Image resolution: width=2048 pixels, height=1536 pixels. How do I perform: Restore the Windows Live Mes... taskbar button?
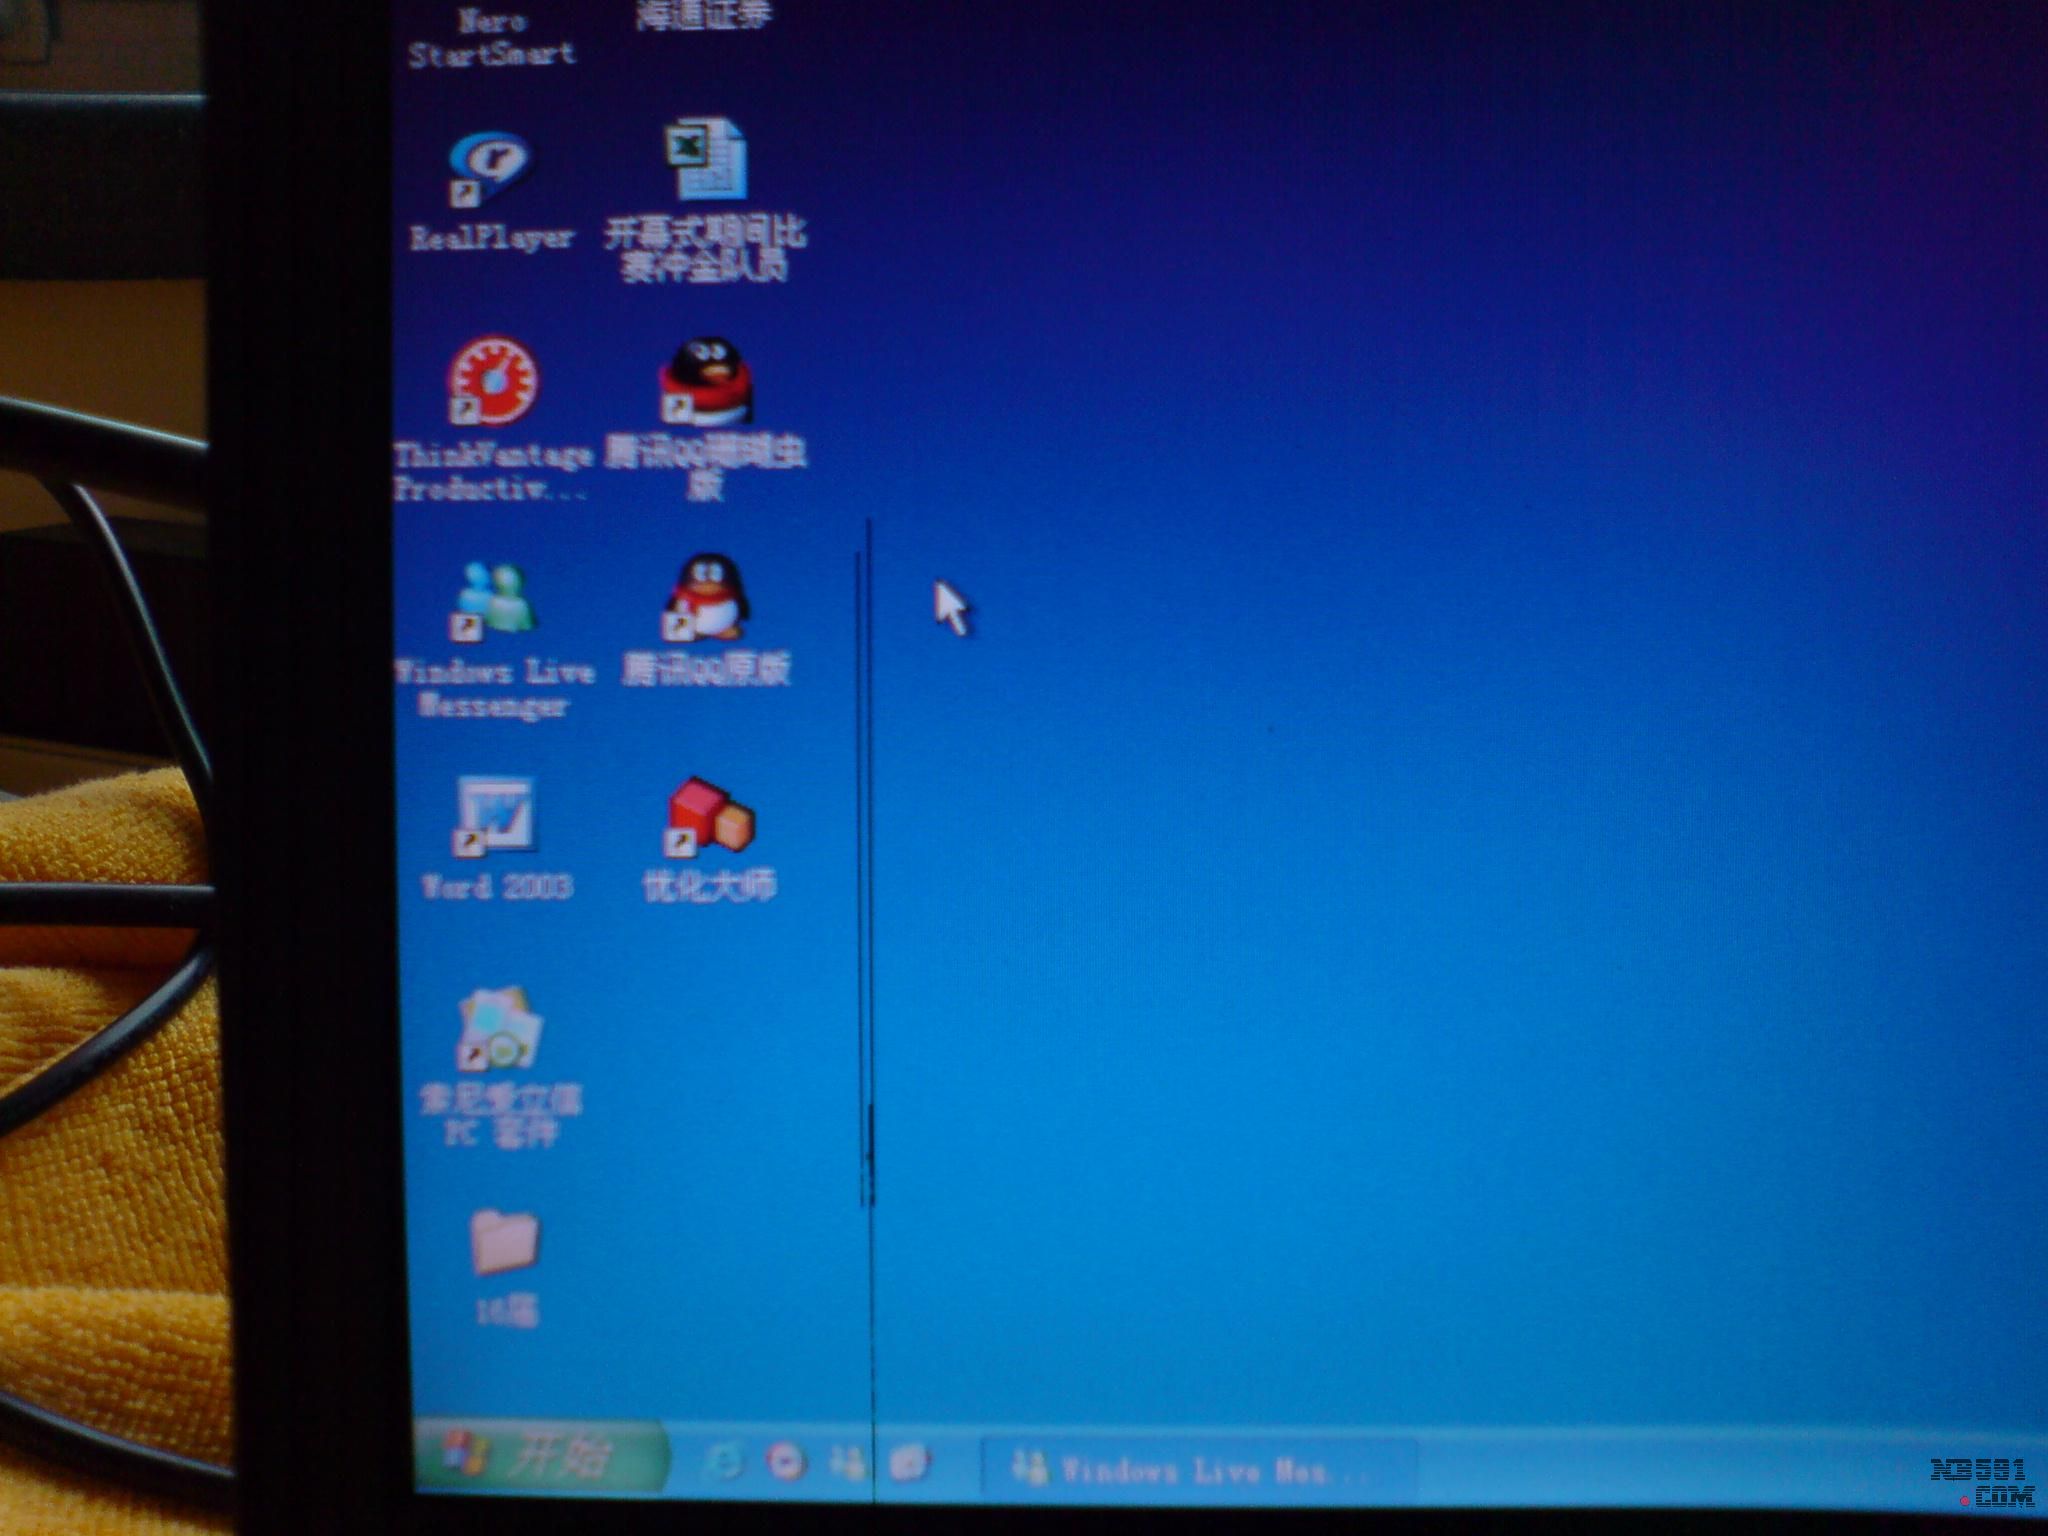pos(1196,1469)
